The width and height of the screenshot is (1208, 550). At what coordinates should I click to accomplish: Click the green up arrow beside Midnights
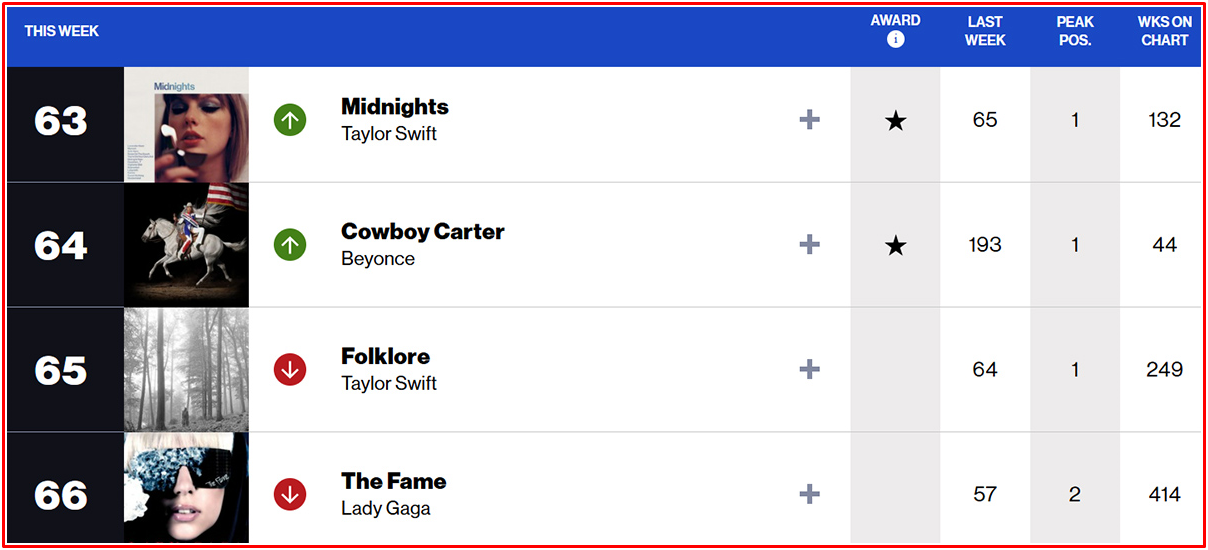(x=290, y=120)
